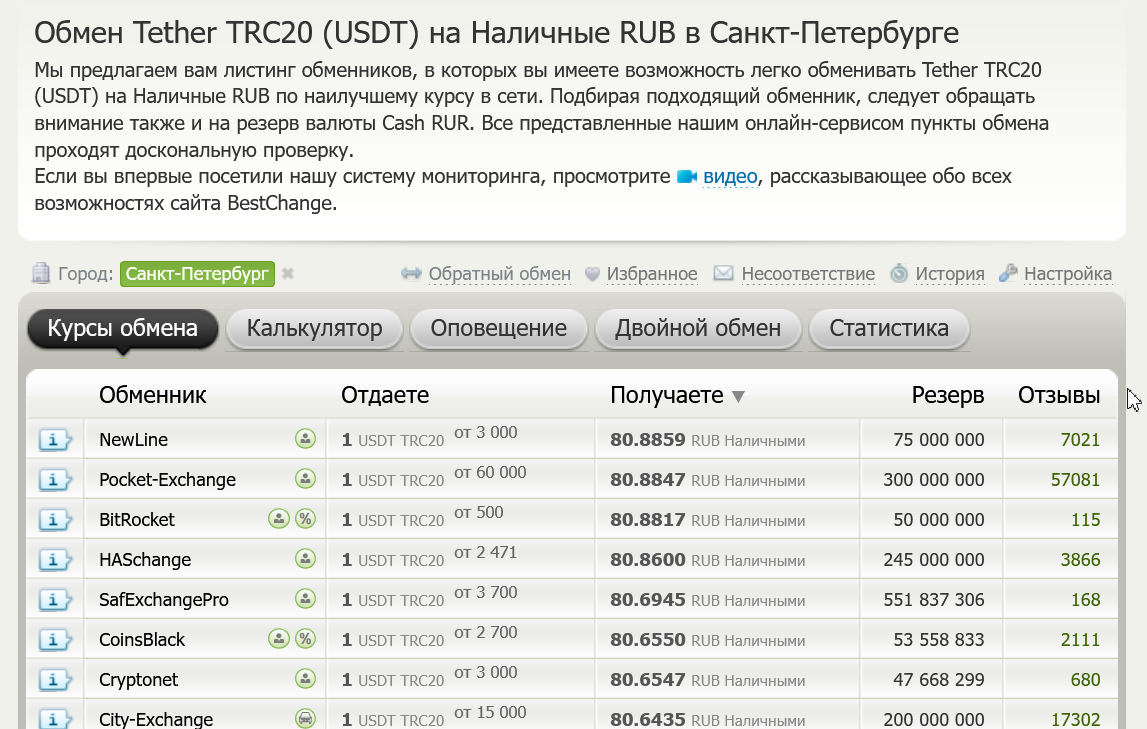Click percent icon in CoinsBlack row
The height and width of the screenshot is (729, 1147).
305,638
